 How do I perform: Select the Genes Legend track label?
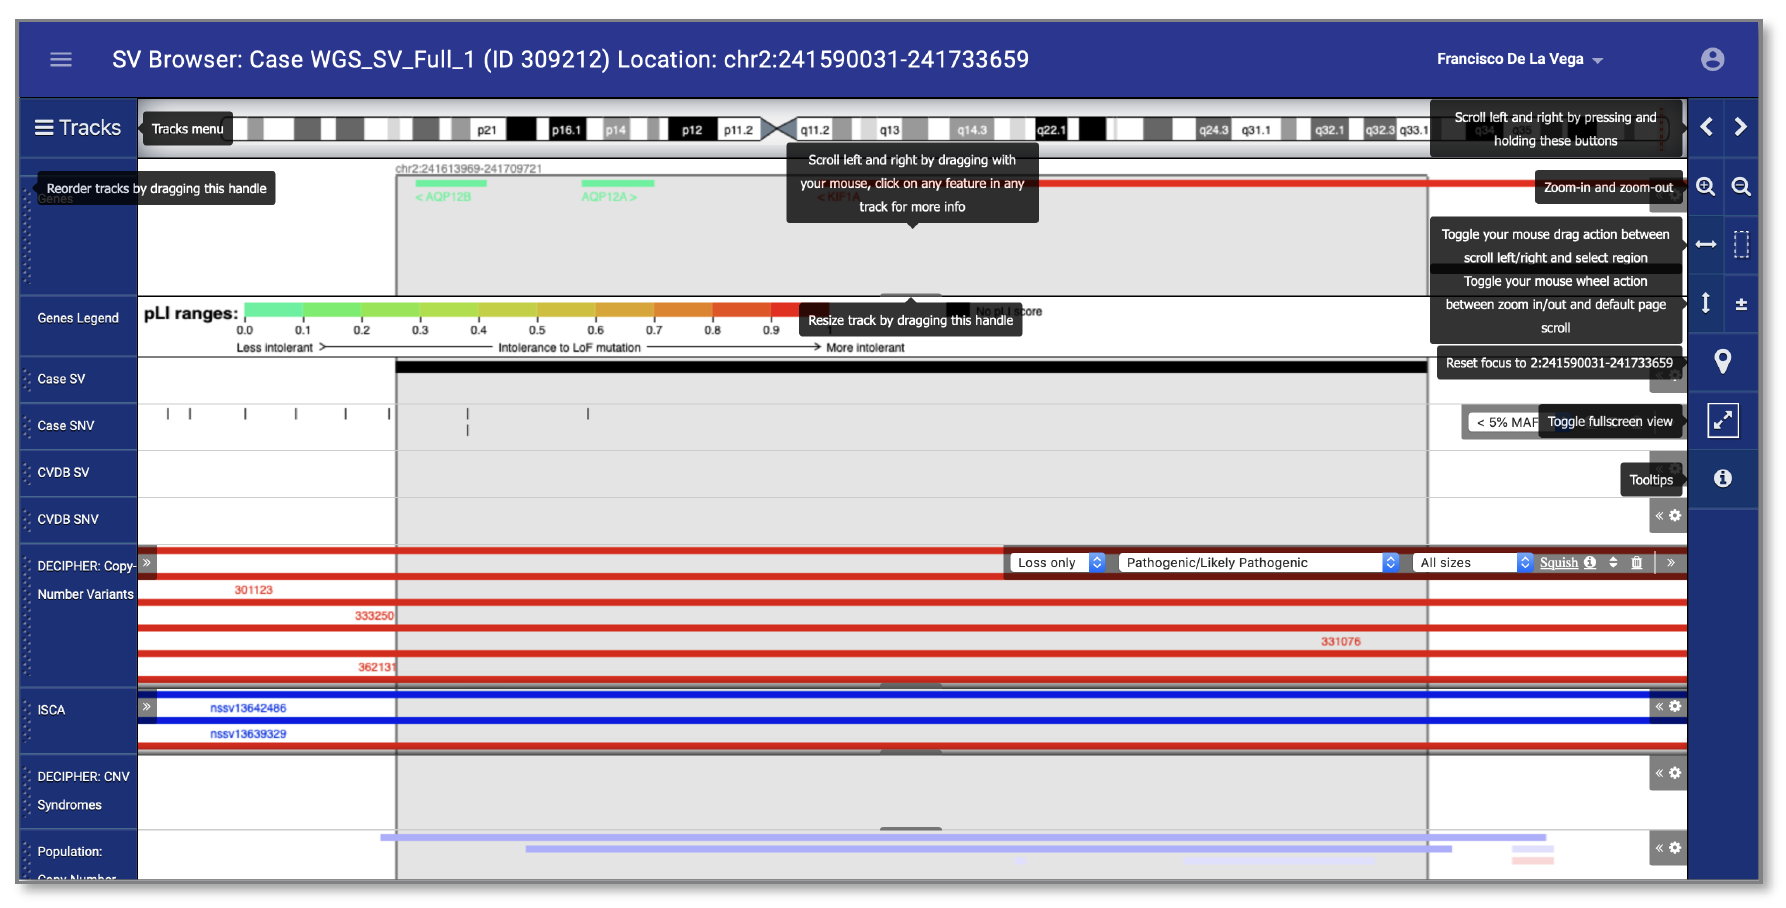pos(78,318)
